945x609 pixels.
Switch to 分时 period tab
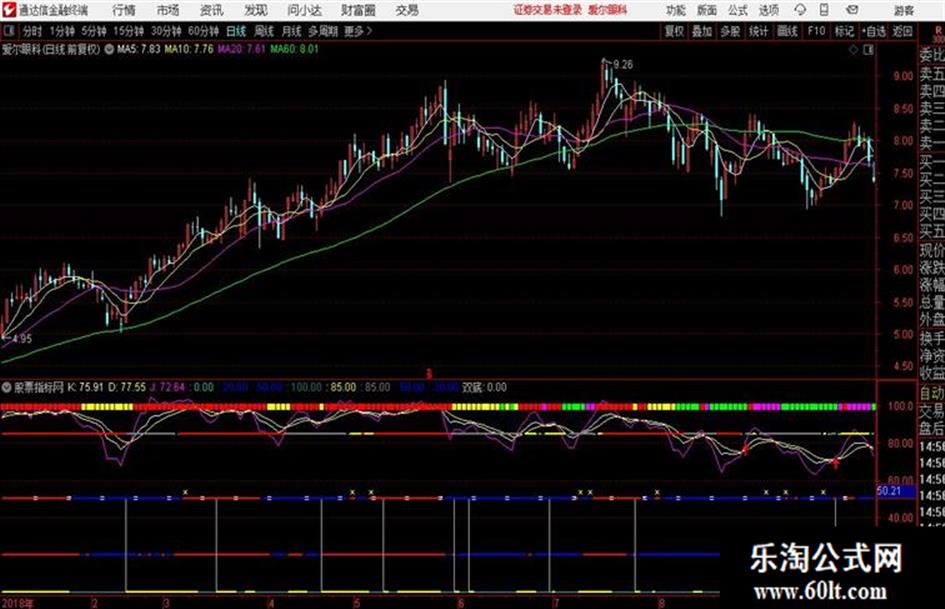[x=32, y=31]
